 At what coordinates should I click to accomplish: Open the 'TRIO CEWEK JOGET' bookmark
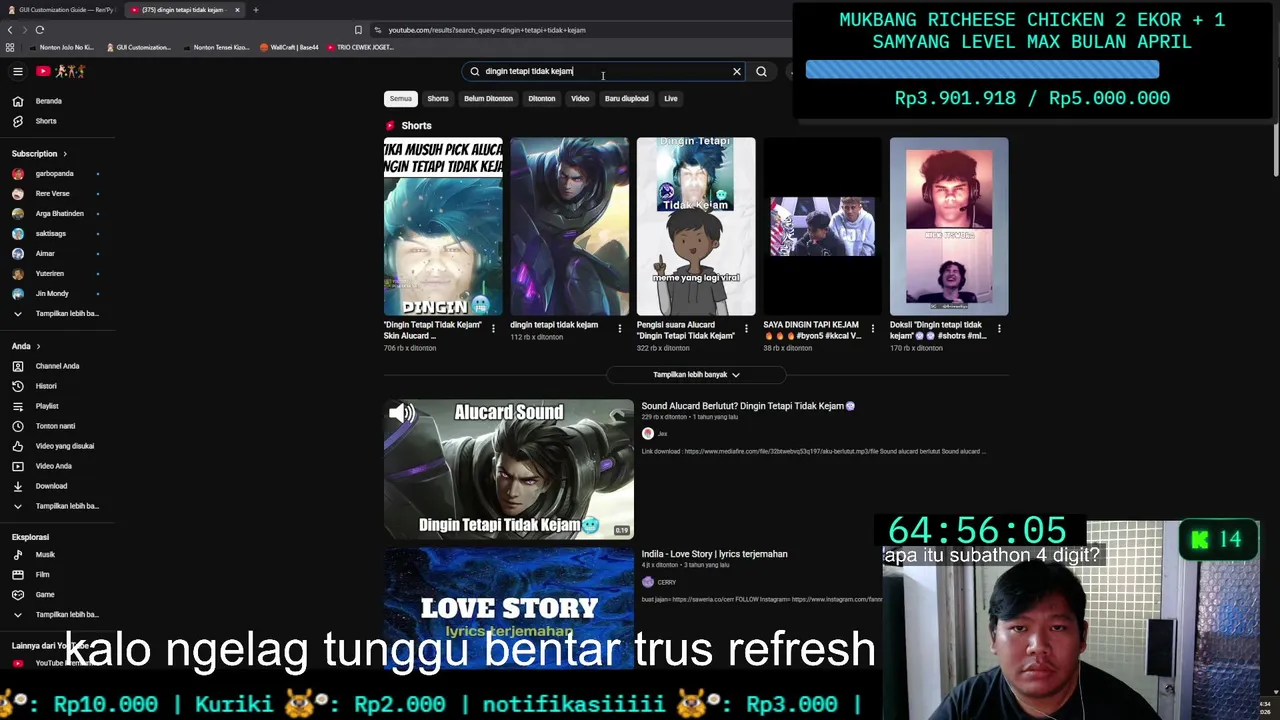click(359, 47)
